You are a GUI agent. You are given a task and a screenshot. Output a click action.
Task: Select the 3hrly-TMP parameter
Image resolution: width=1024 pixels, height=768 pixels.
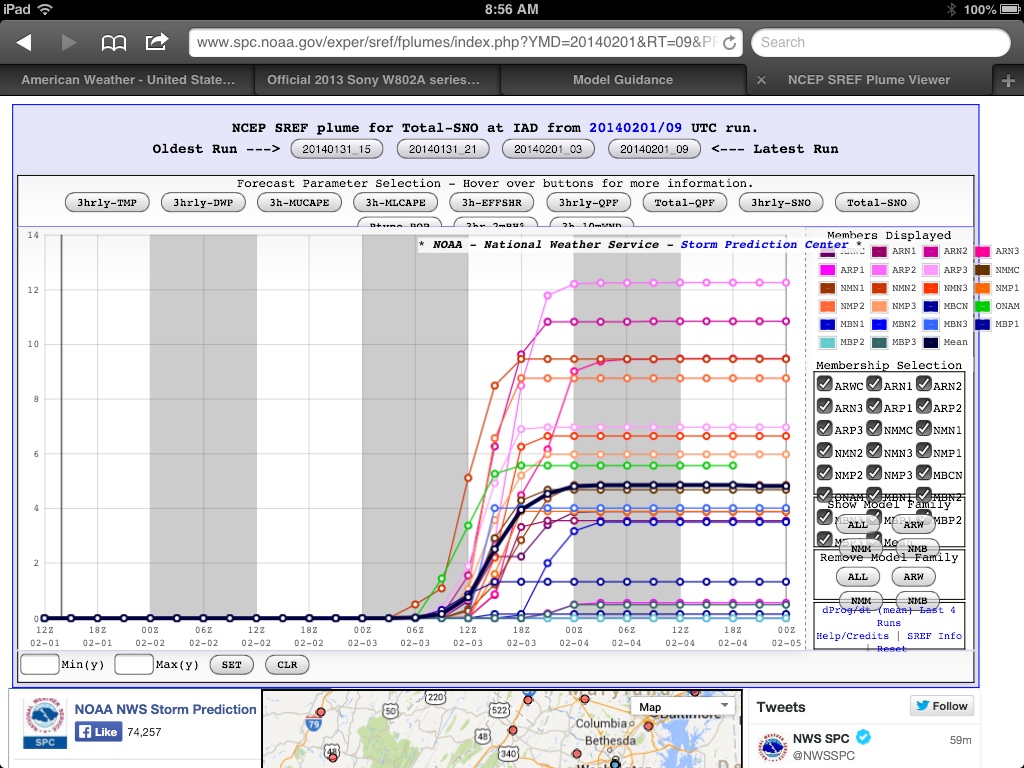[107, 202]
